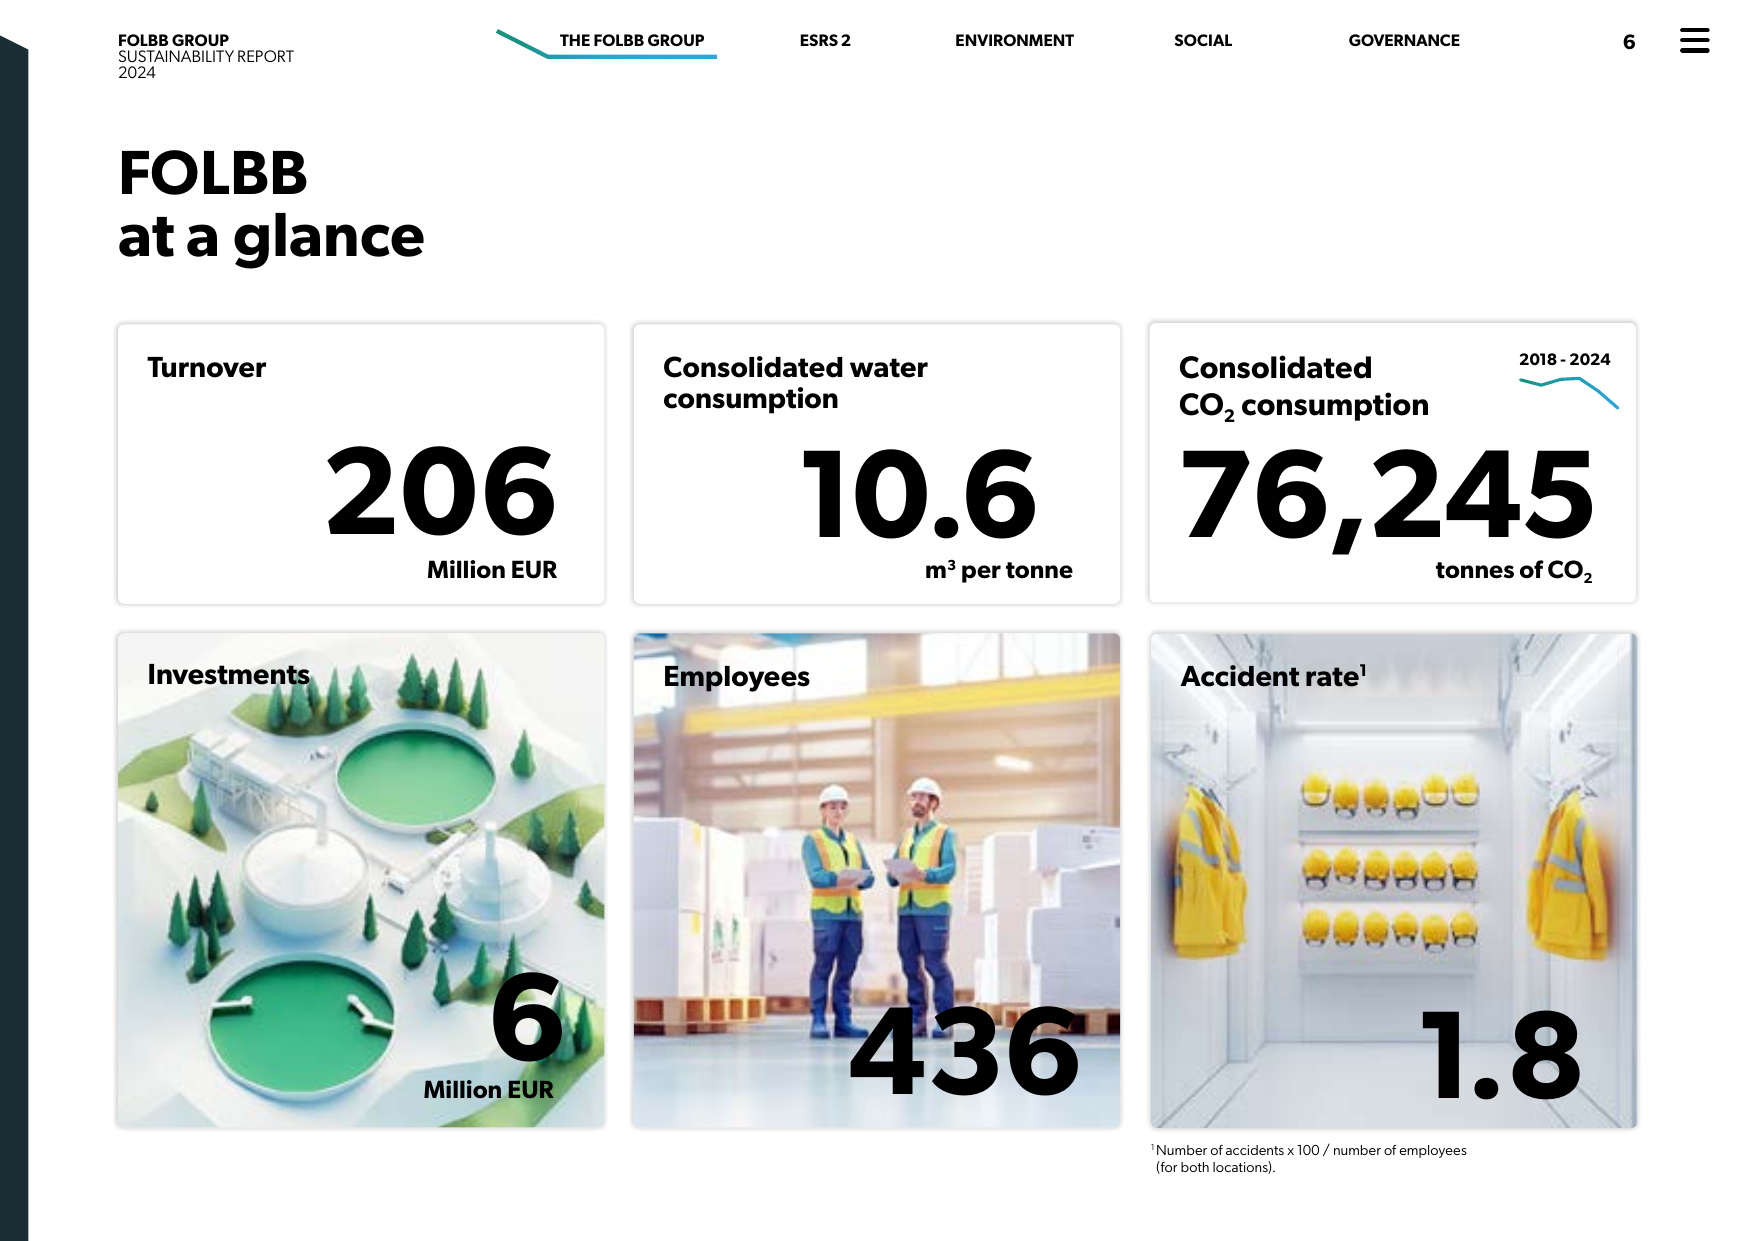Open the ENVIRONMENT section tab
Image resolution: width=1754 pixels, height=1241 pixels.
pos(1014,41)
